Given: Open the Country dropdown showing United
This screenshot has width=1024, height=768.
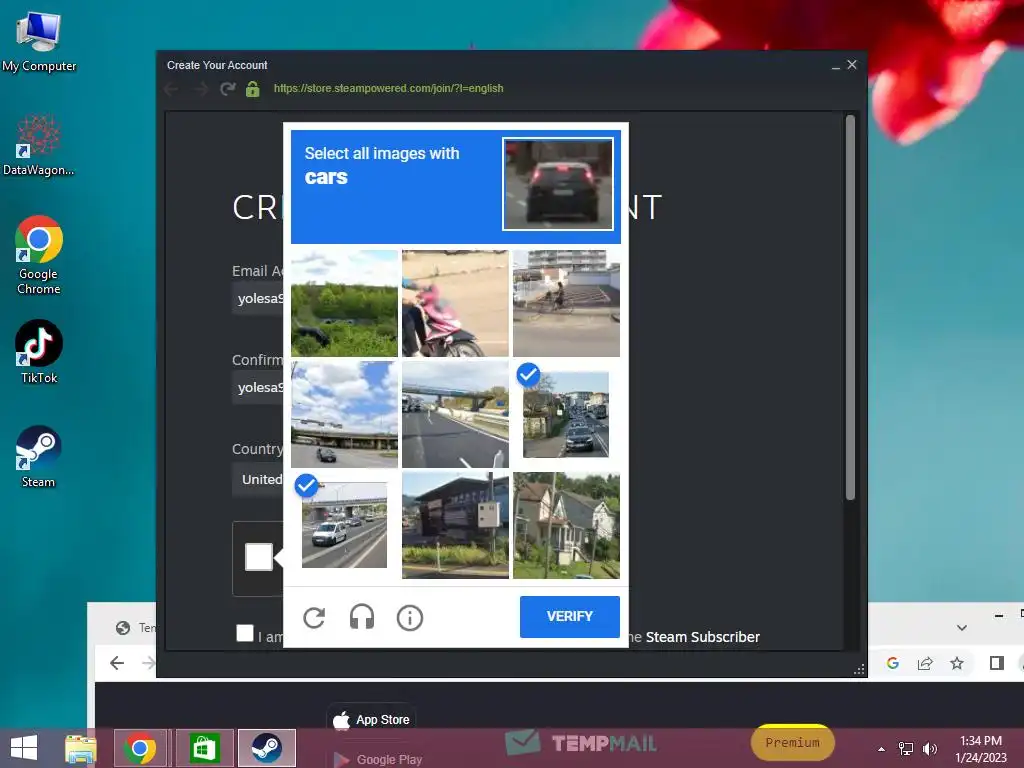Looking at the screenshot, I should point(258,479).
